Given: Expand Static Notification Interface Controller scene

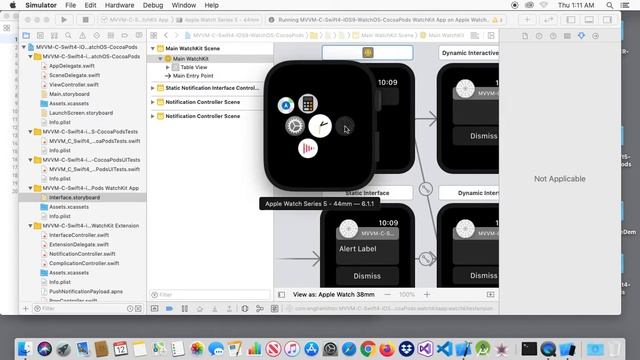Looking at the screenshot, I should [153, 88].
